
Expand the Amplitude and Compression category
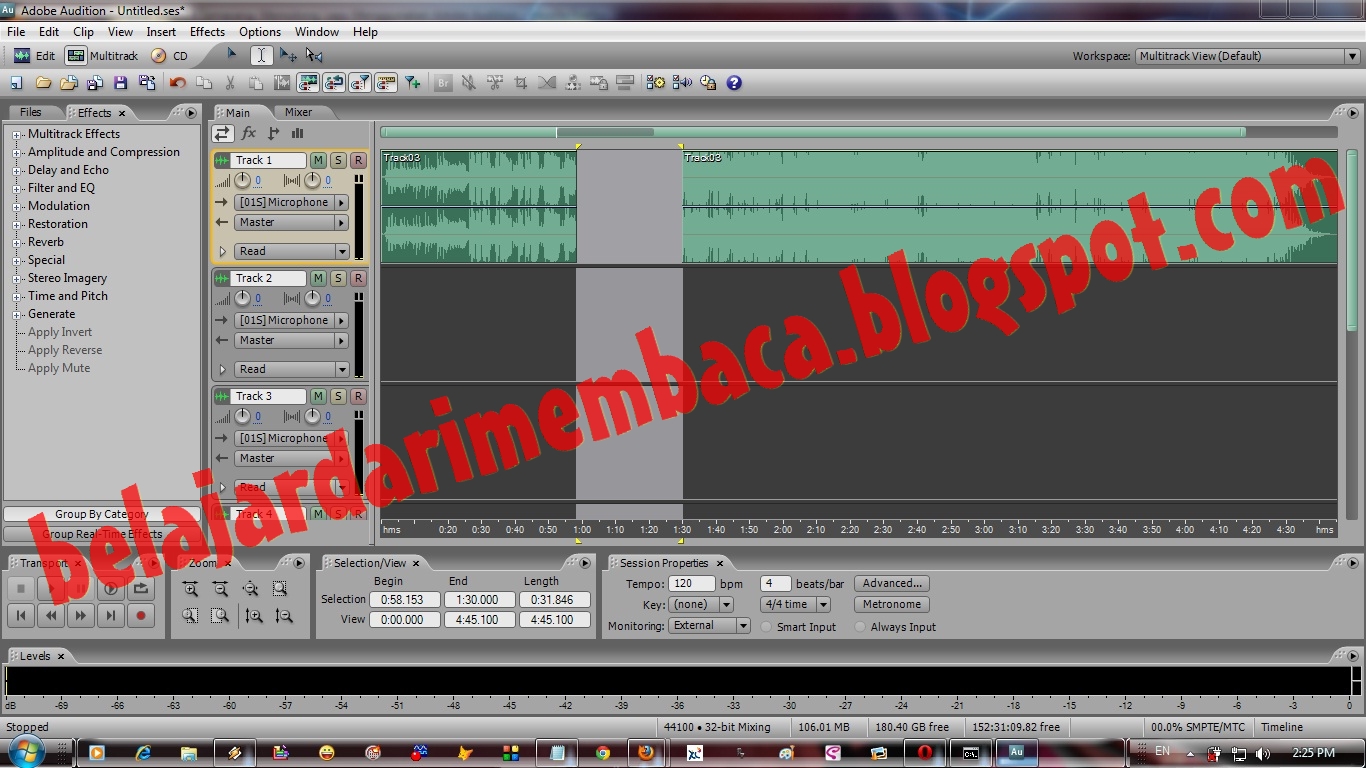click(x=17, y=152)
